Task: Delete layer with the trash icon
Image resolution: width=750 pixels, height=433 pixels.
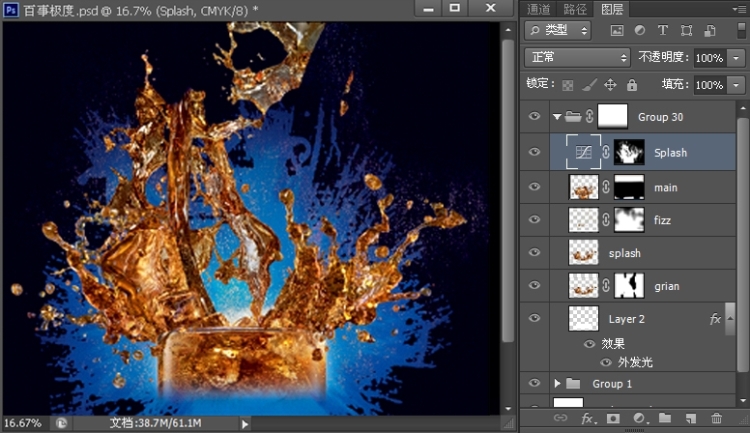Action: pyautogui.click(x=716, y=419)
